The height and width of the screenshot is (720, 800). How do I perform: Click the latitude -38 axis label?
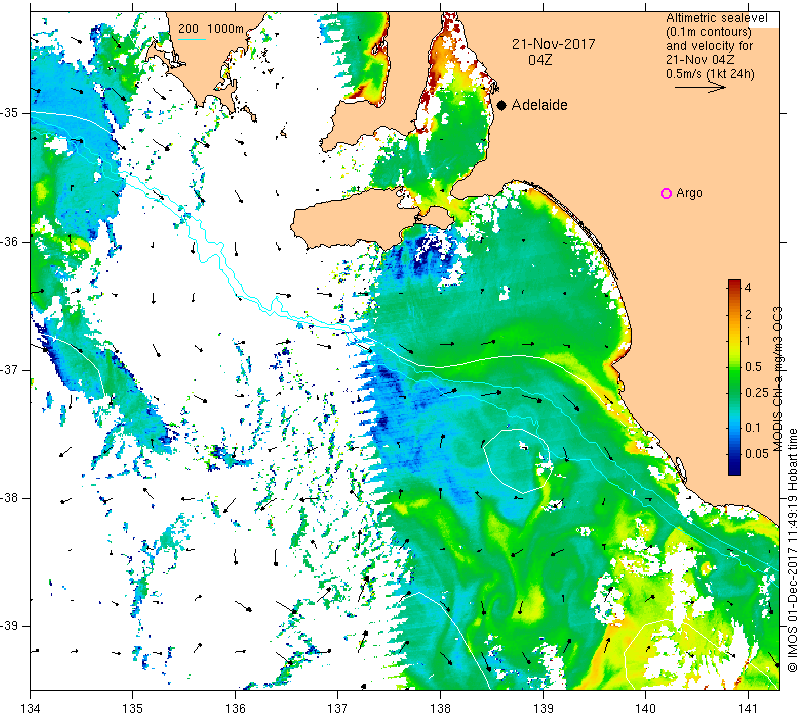pyautogui.click(x=10, y=498)
